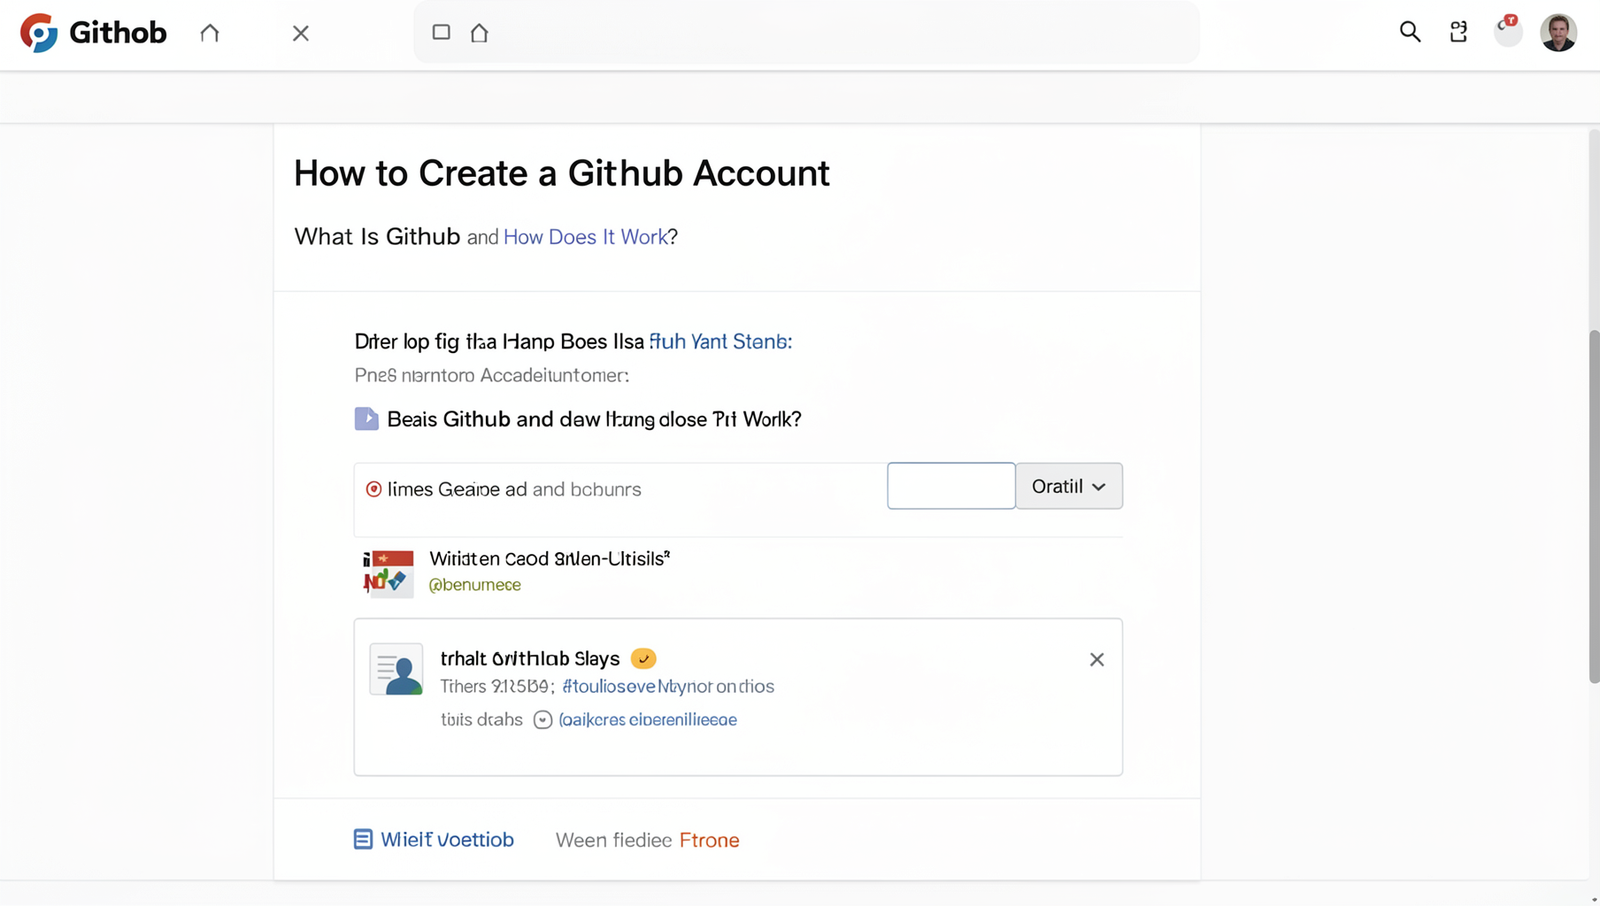The image size is (1600, 906).
Task: Click the profile card icon in trhalt Orithlab box
Action: (x=396, y=669)
